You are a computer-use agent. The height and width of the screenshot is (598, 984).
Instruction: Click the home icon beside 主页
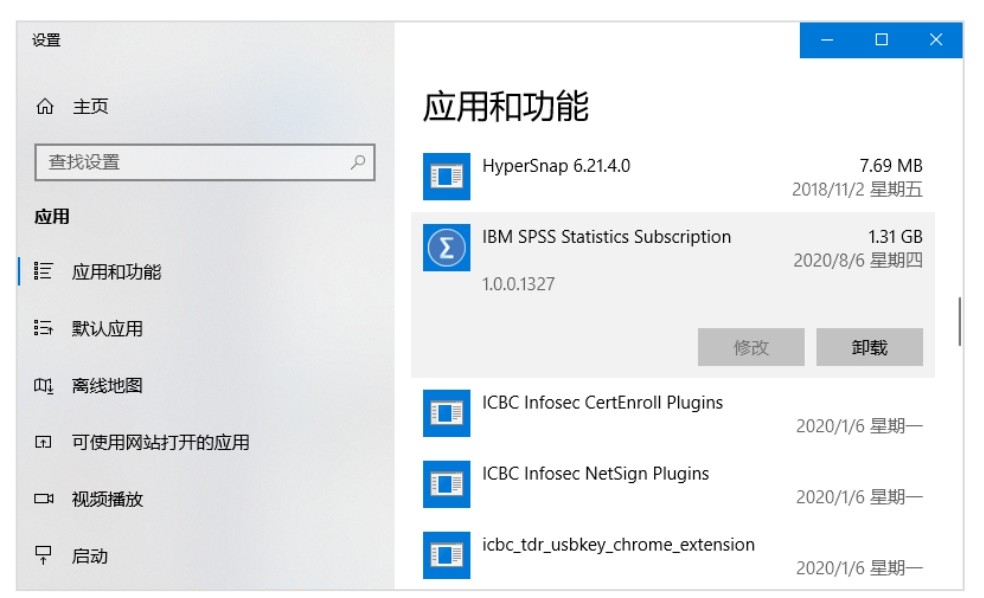[45, 107]
